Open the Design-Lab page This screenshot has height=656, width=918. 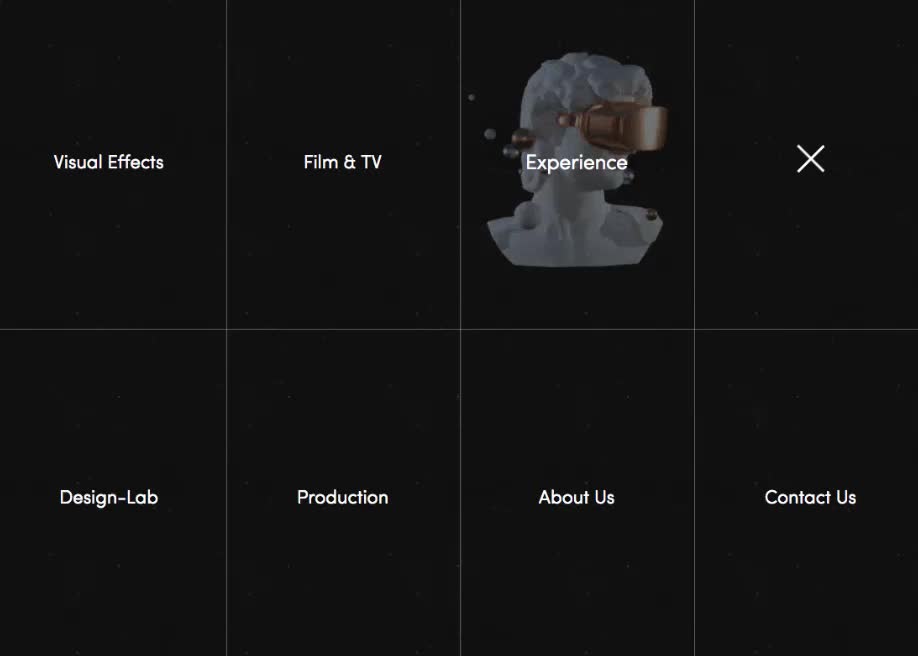click(109, 497)
